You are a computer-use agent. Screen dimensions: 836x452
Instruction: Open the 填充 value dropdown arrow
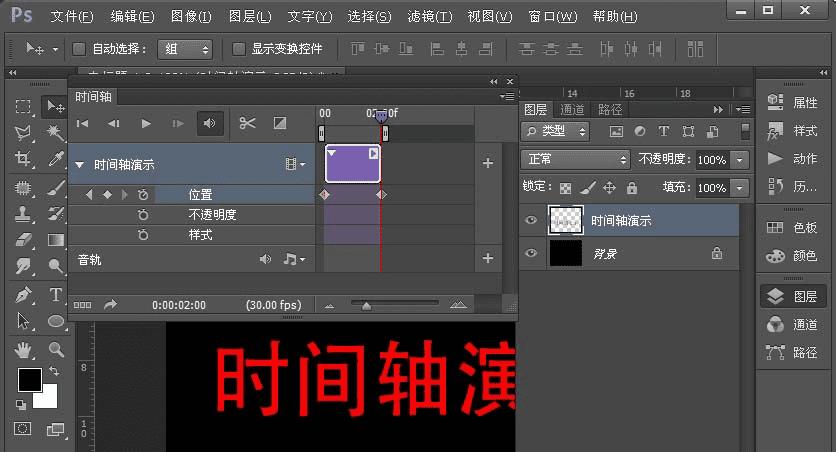point(739,188)
